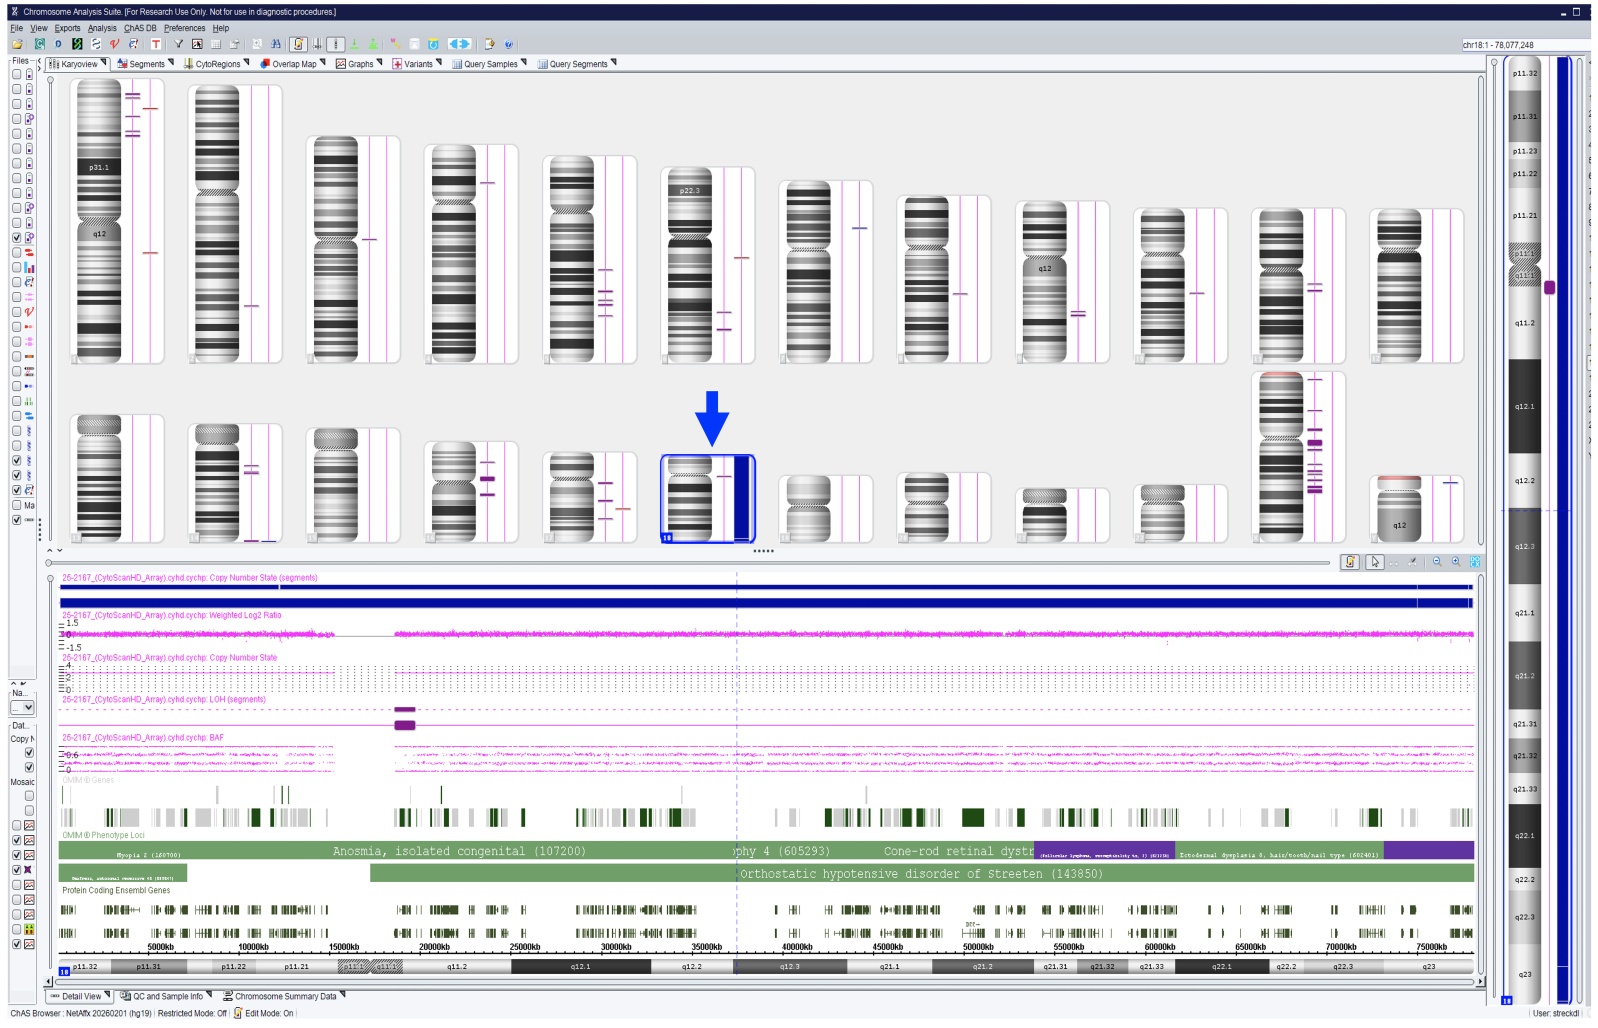
Task: Click the Edit Mode icon in status bar
Action: pos(238,1013)
